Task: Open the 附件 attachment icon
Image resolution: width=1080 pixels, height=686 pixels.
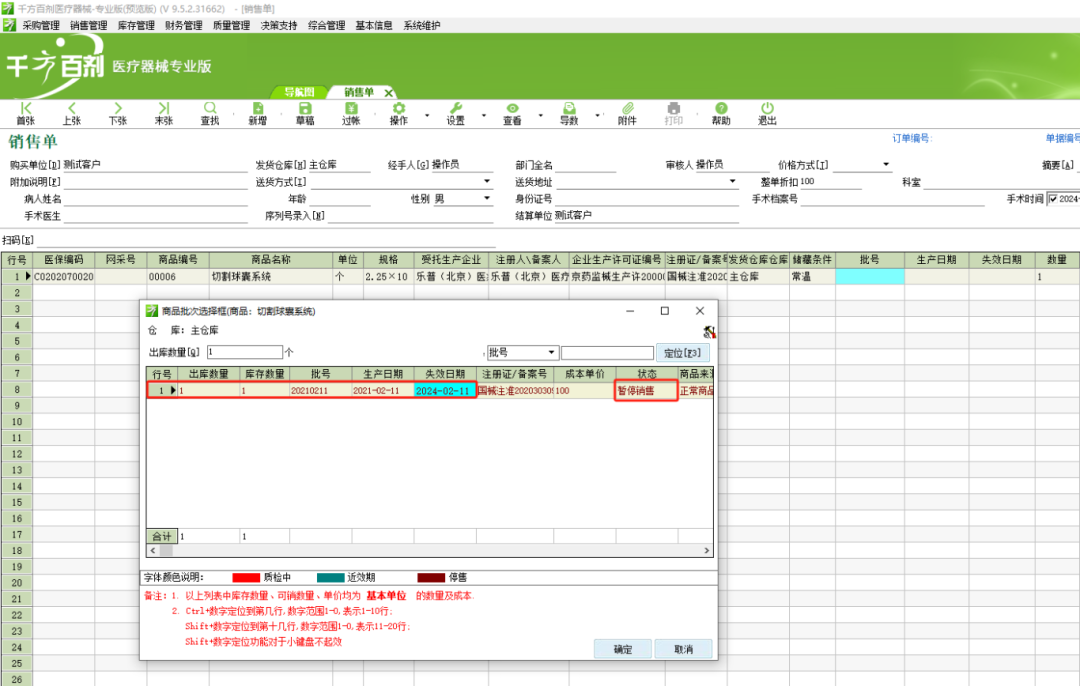Action: pyautogui.click(x=627, y=113)
